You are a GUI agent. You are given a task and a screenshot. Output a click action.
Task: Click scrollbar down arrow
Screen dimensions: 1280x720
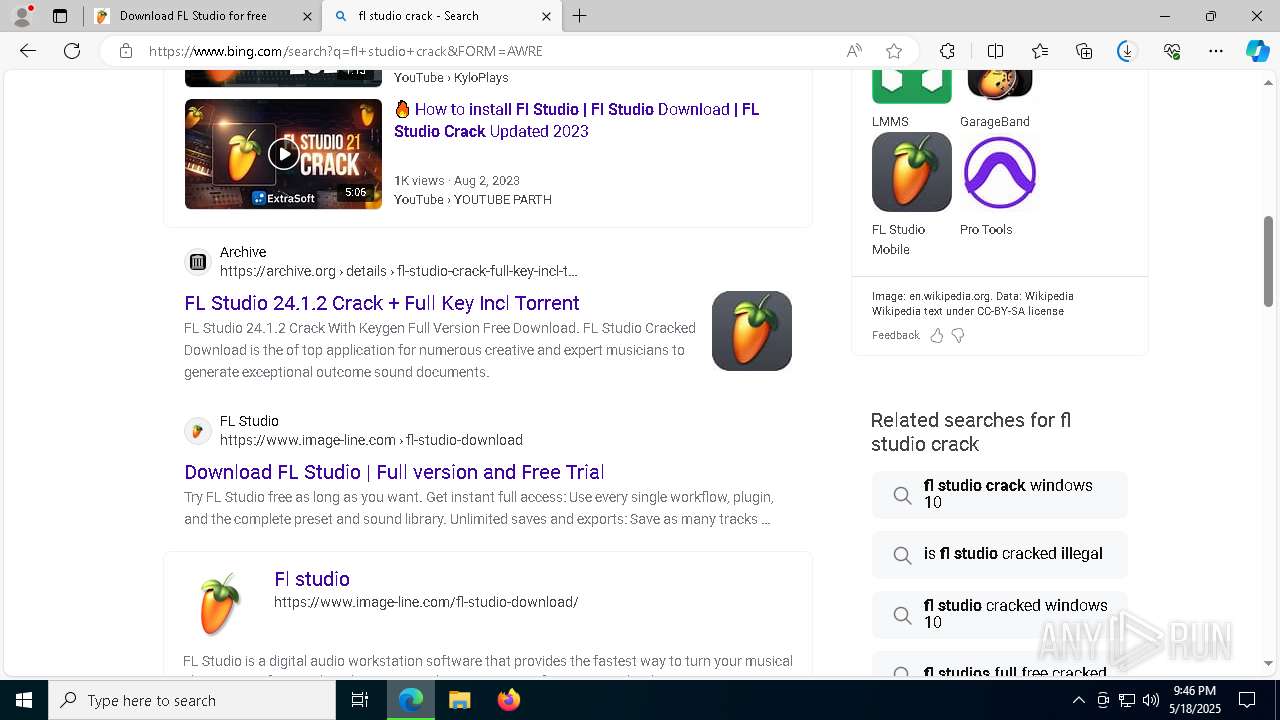1269,663
